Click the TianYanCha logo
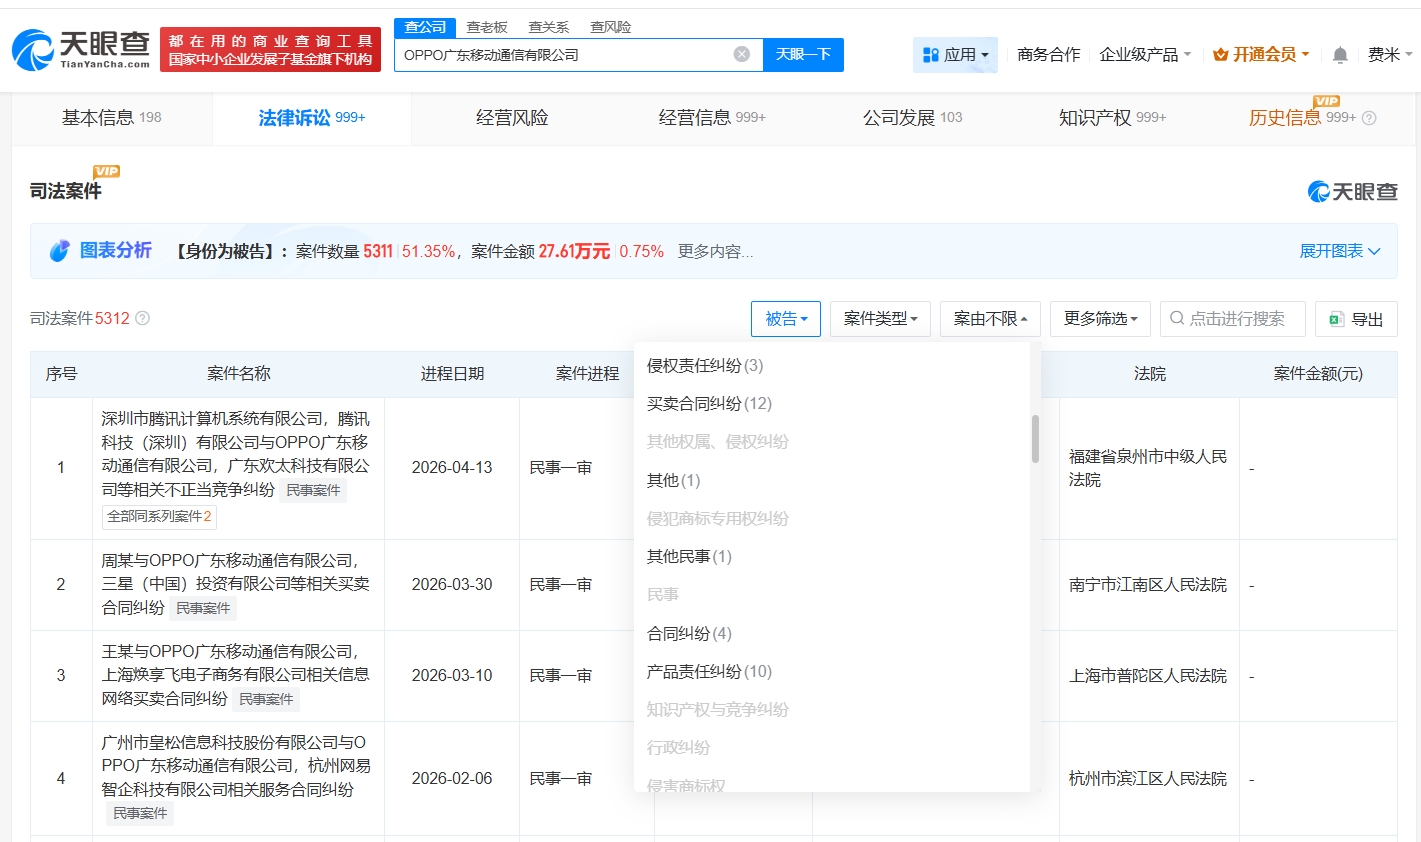1421x842 pixels. (x=81, y=49)
